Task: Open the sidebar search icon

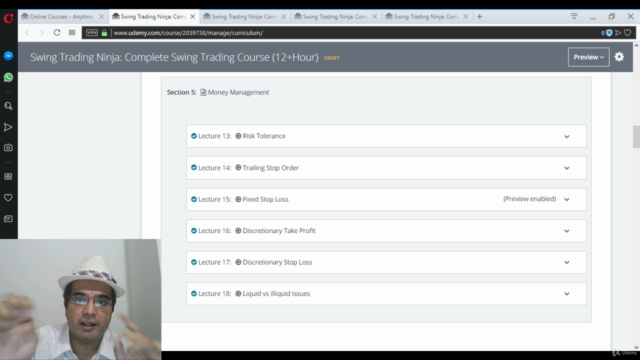Action: point(8,106)
